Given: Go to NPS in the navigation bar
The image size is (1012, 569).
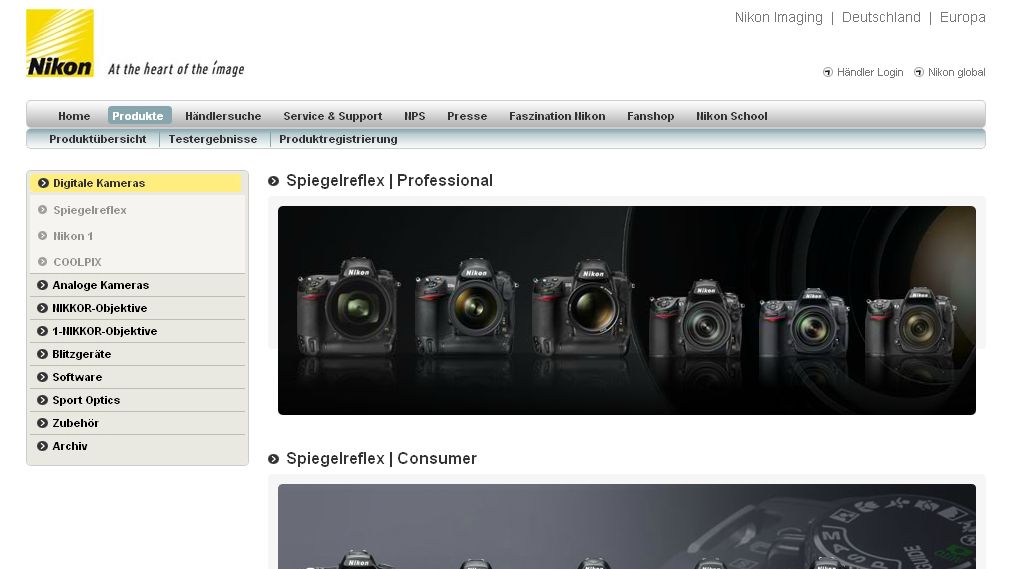Looking at the screenshot, I should tap(415, 116).
